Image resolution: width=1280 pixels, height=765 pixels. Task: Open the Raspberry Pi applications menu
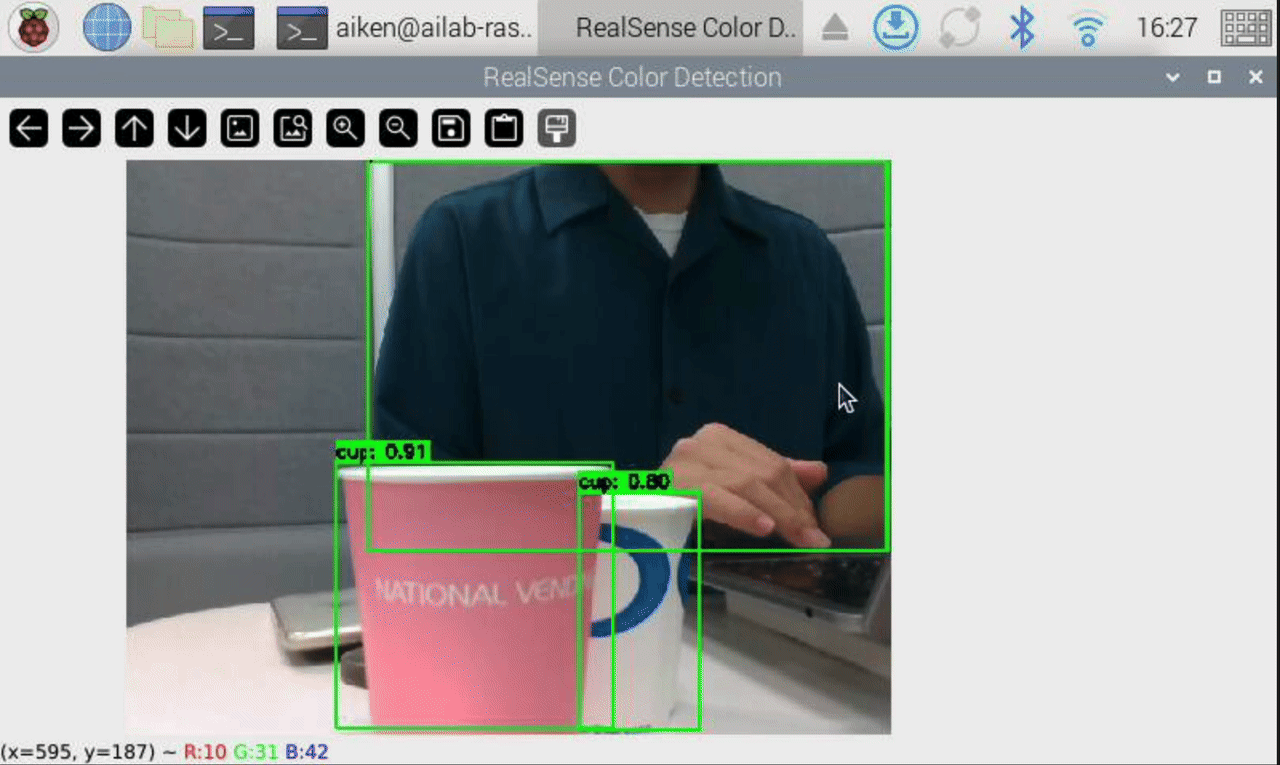click(34, 28)
